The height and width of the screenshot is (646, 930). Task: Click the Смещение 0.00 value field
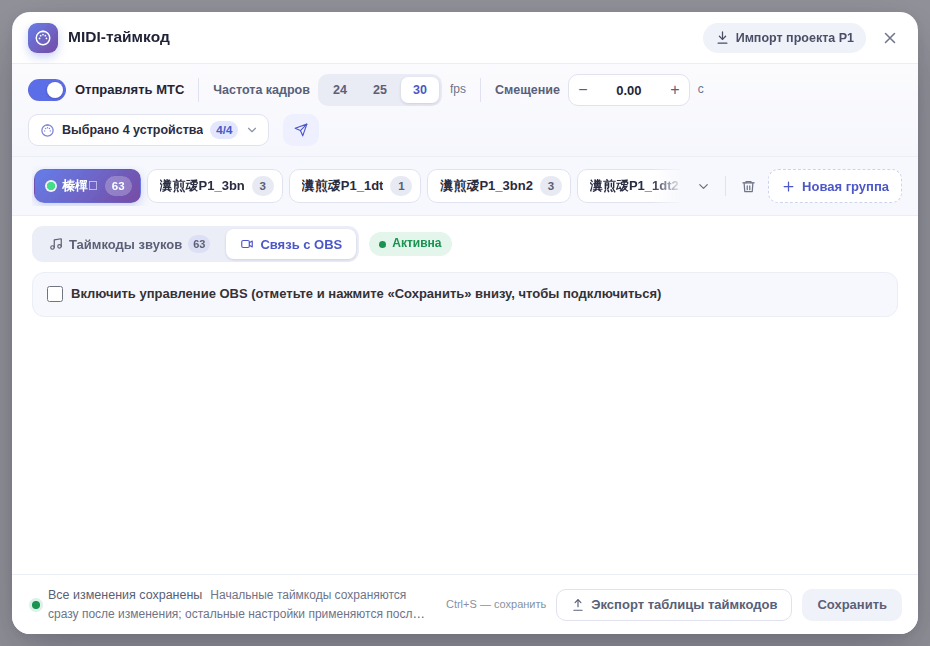tap(629, 90)
